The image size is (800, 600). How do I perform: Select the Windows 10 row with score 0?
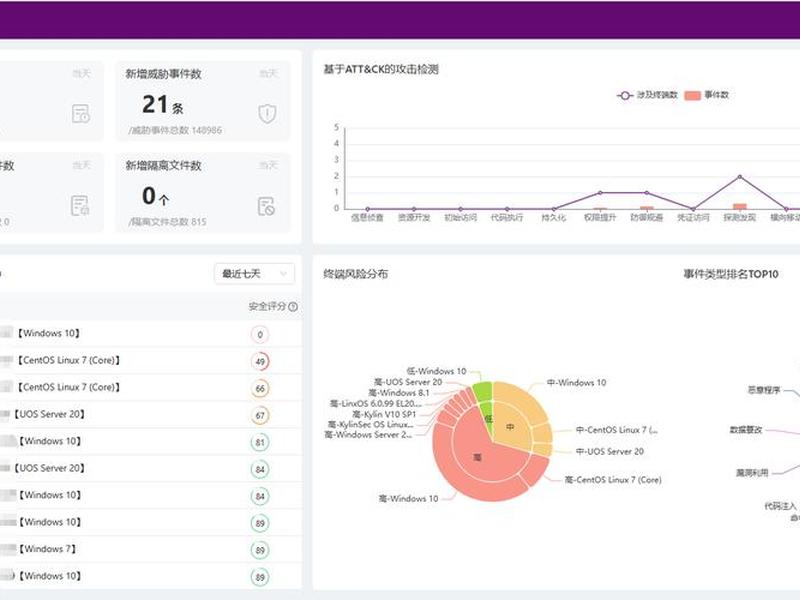(x=151, y=334)
